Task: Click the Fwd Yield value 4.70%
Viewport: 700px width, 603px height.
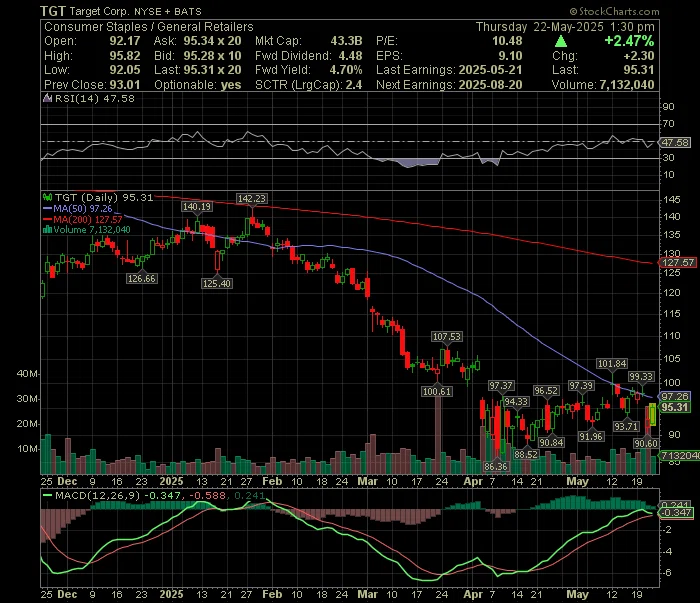Action: click(346, 70)
